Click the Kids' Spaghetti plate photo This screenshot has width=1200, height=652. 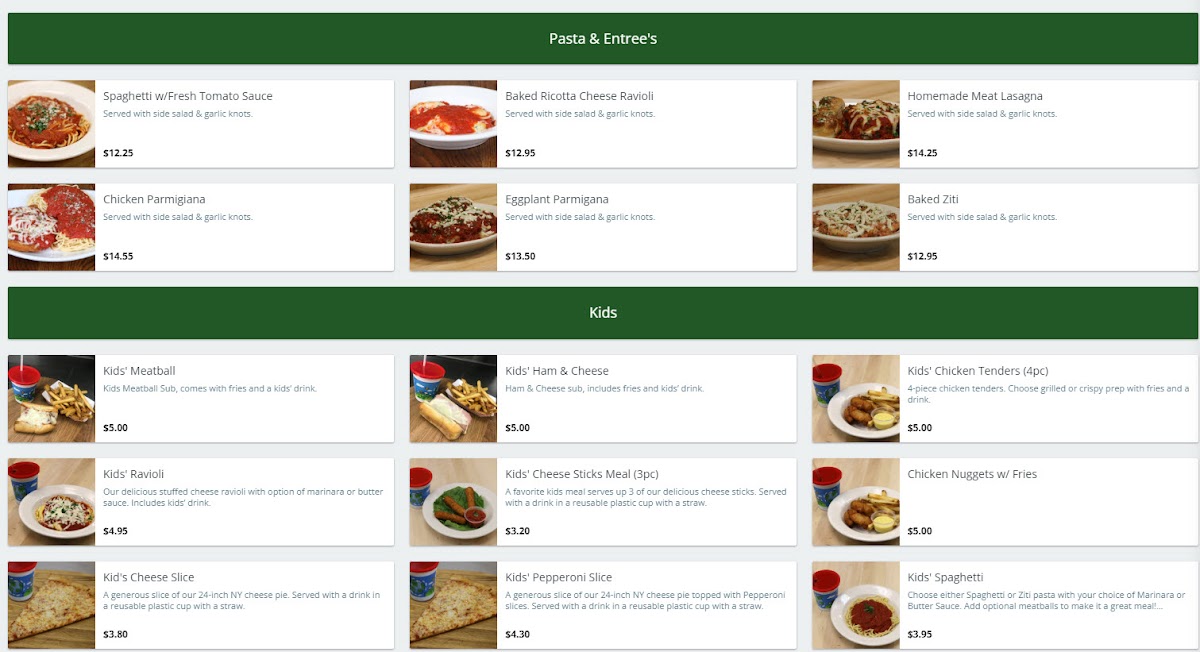(x=855, y=605)
